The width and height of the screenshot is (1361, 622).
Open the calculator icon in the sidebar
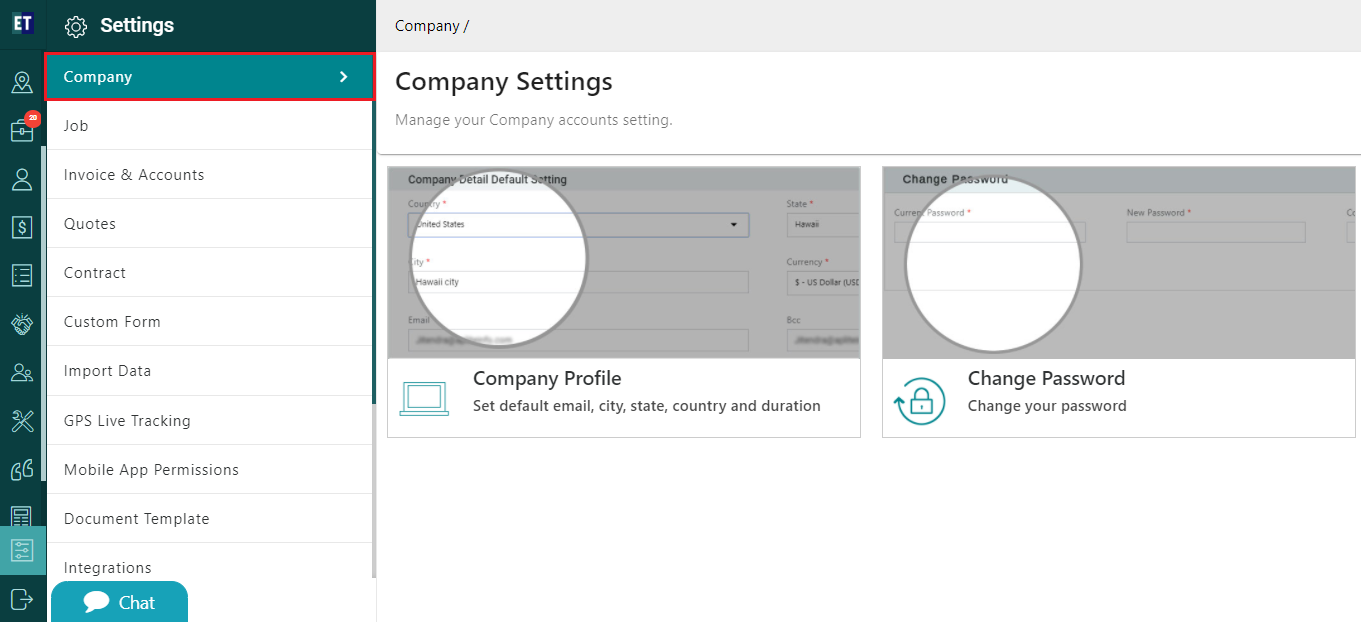click(22, 516)
